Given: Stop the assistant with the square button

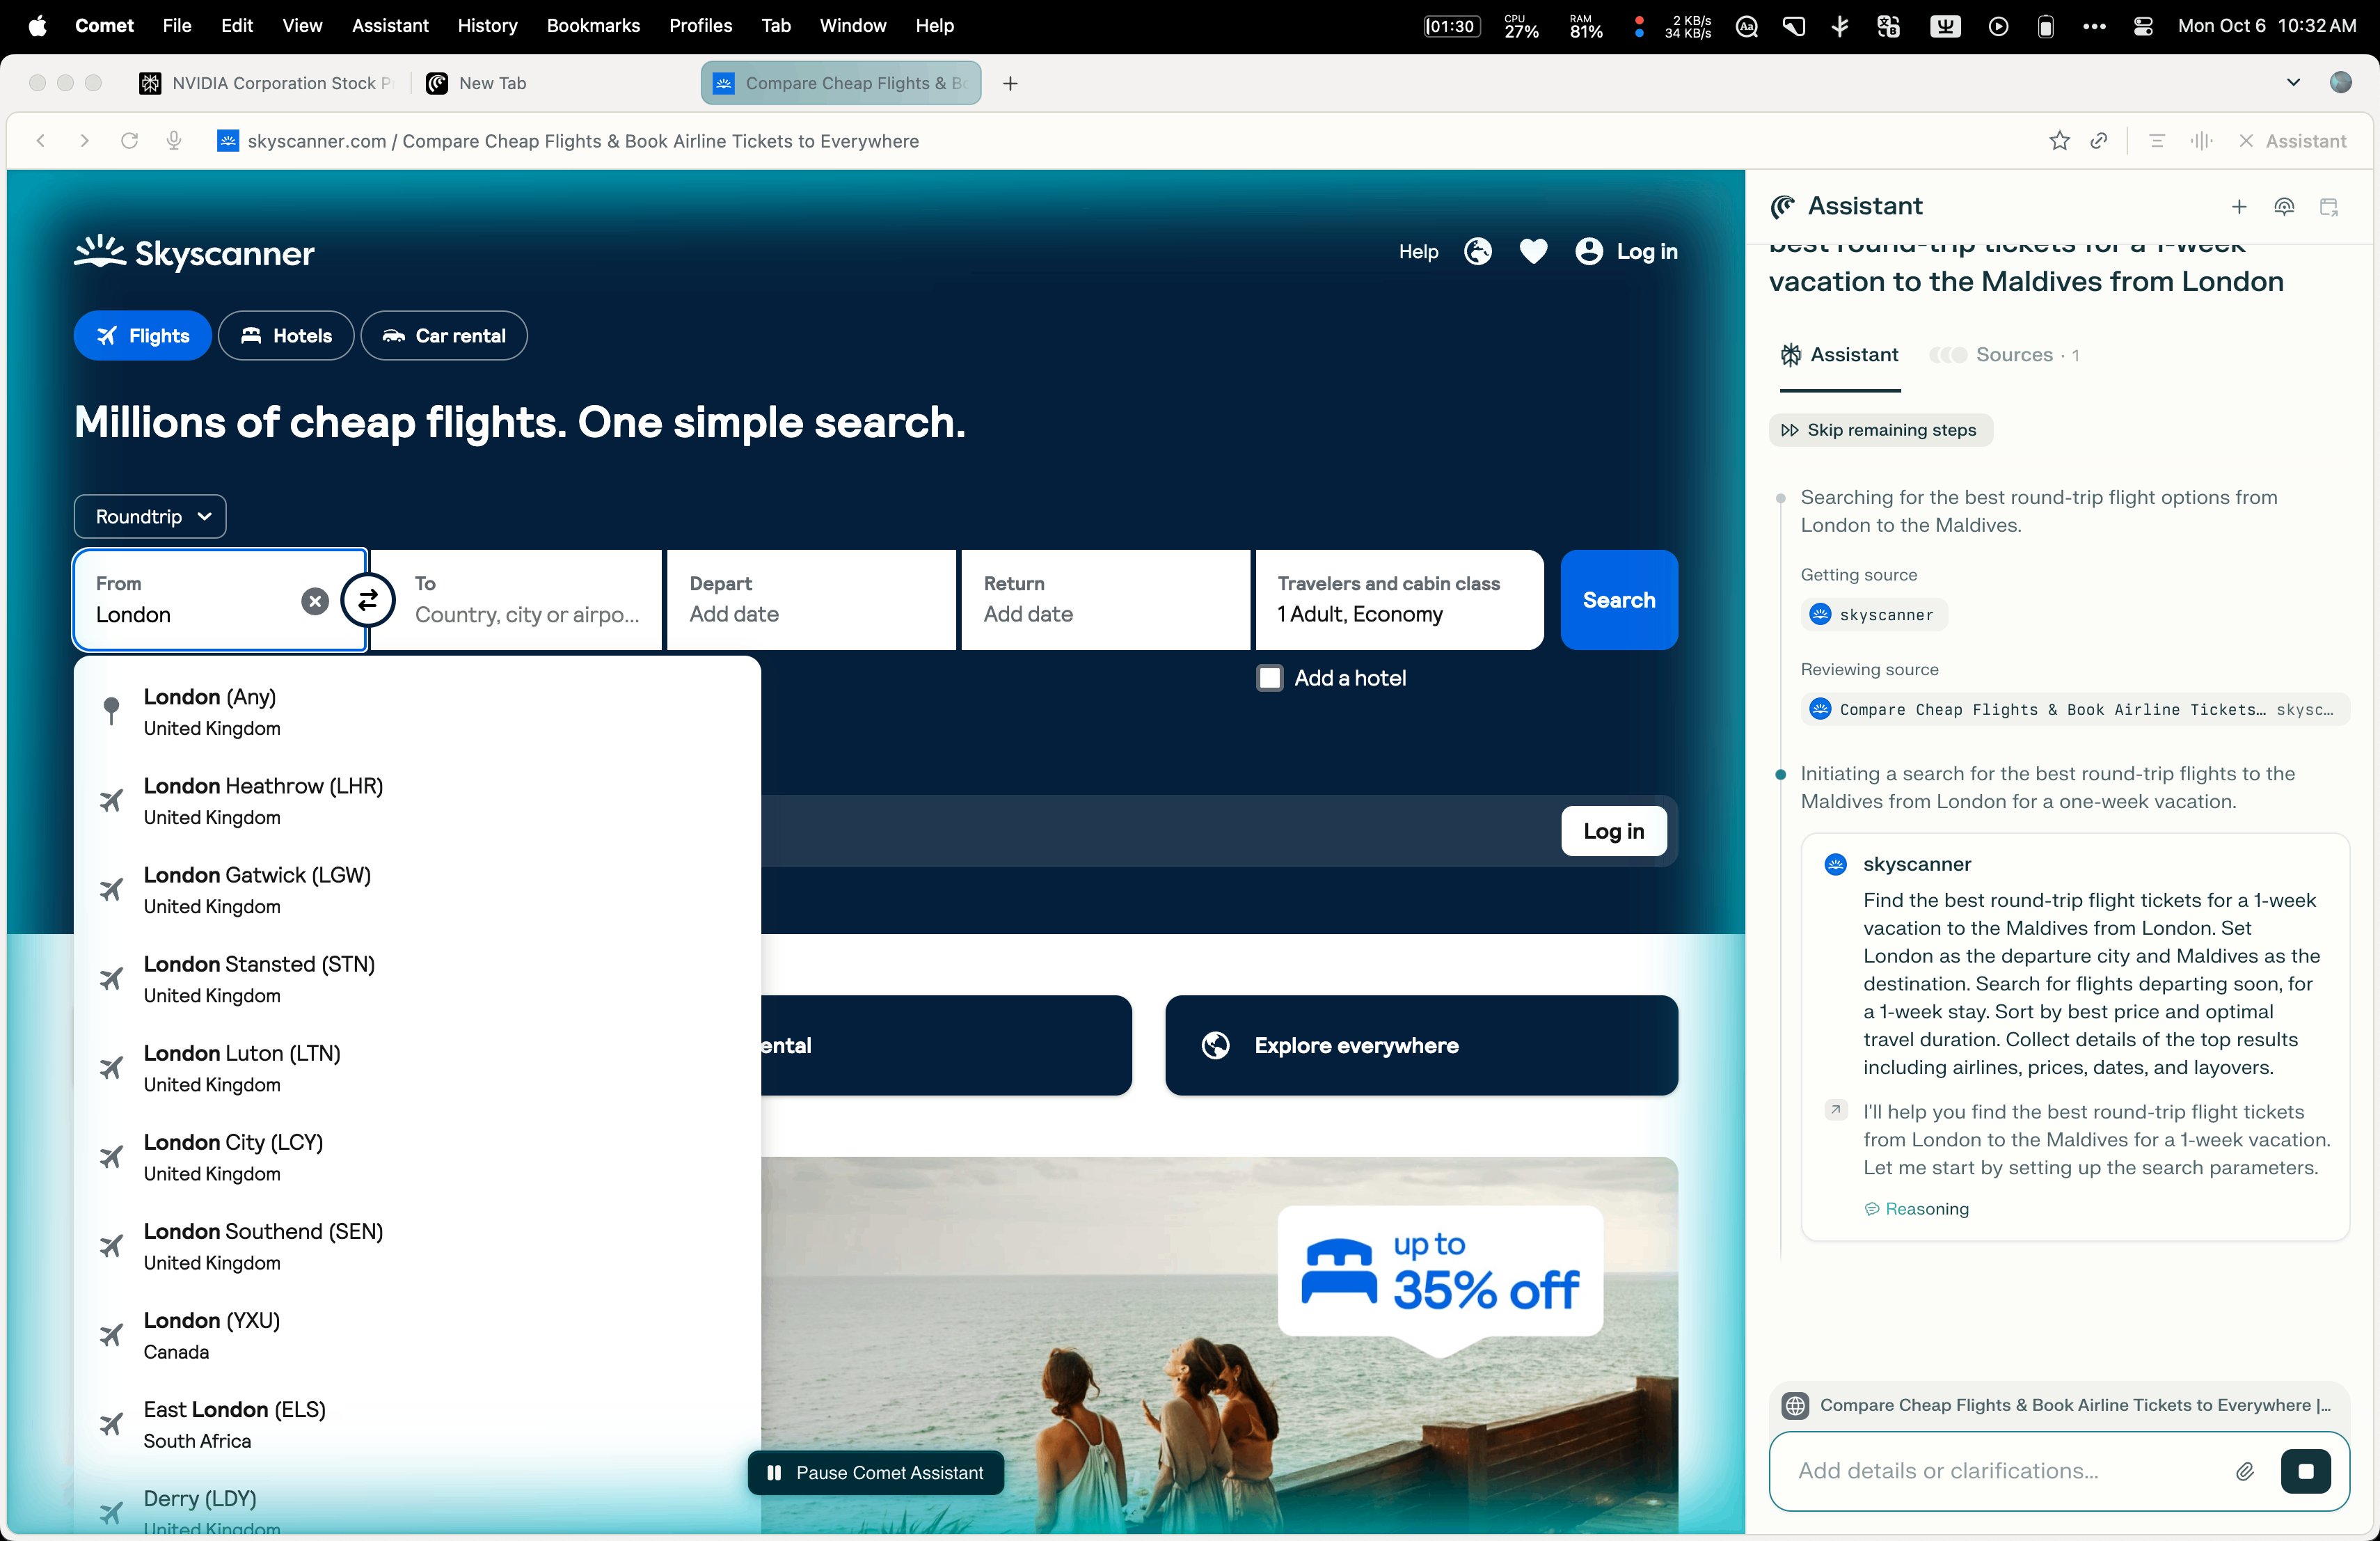Looking at the screenshot, I should [2305, 1471].
